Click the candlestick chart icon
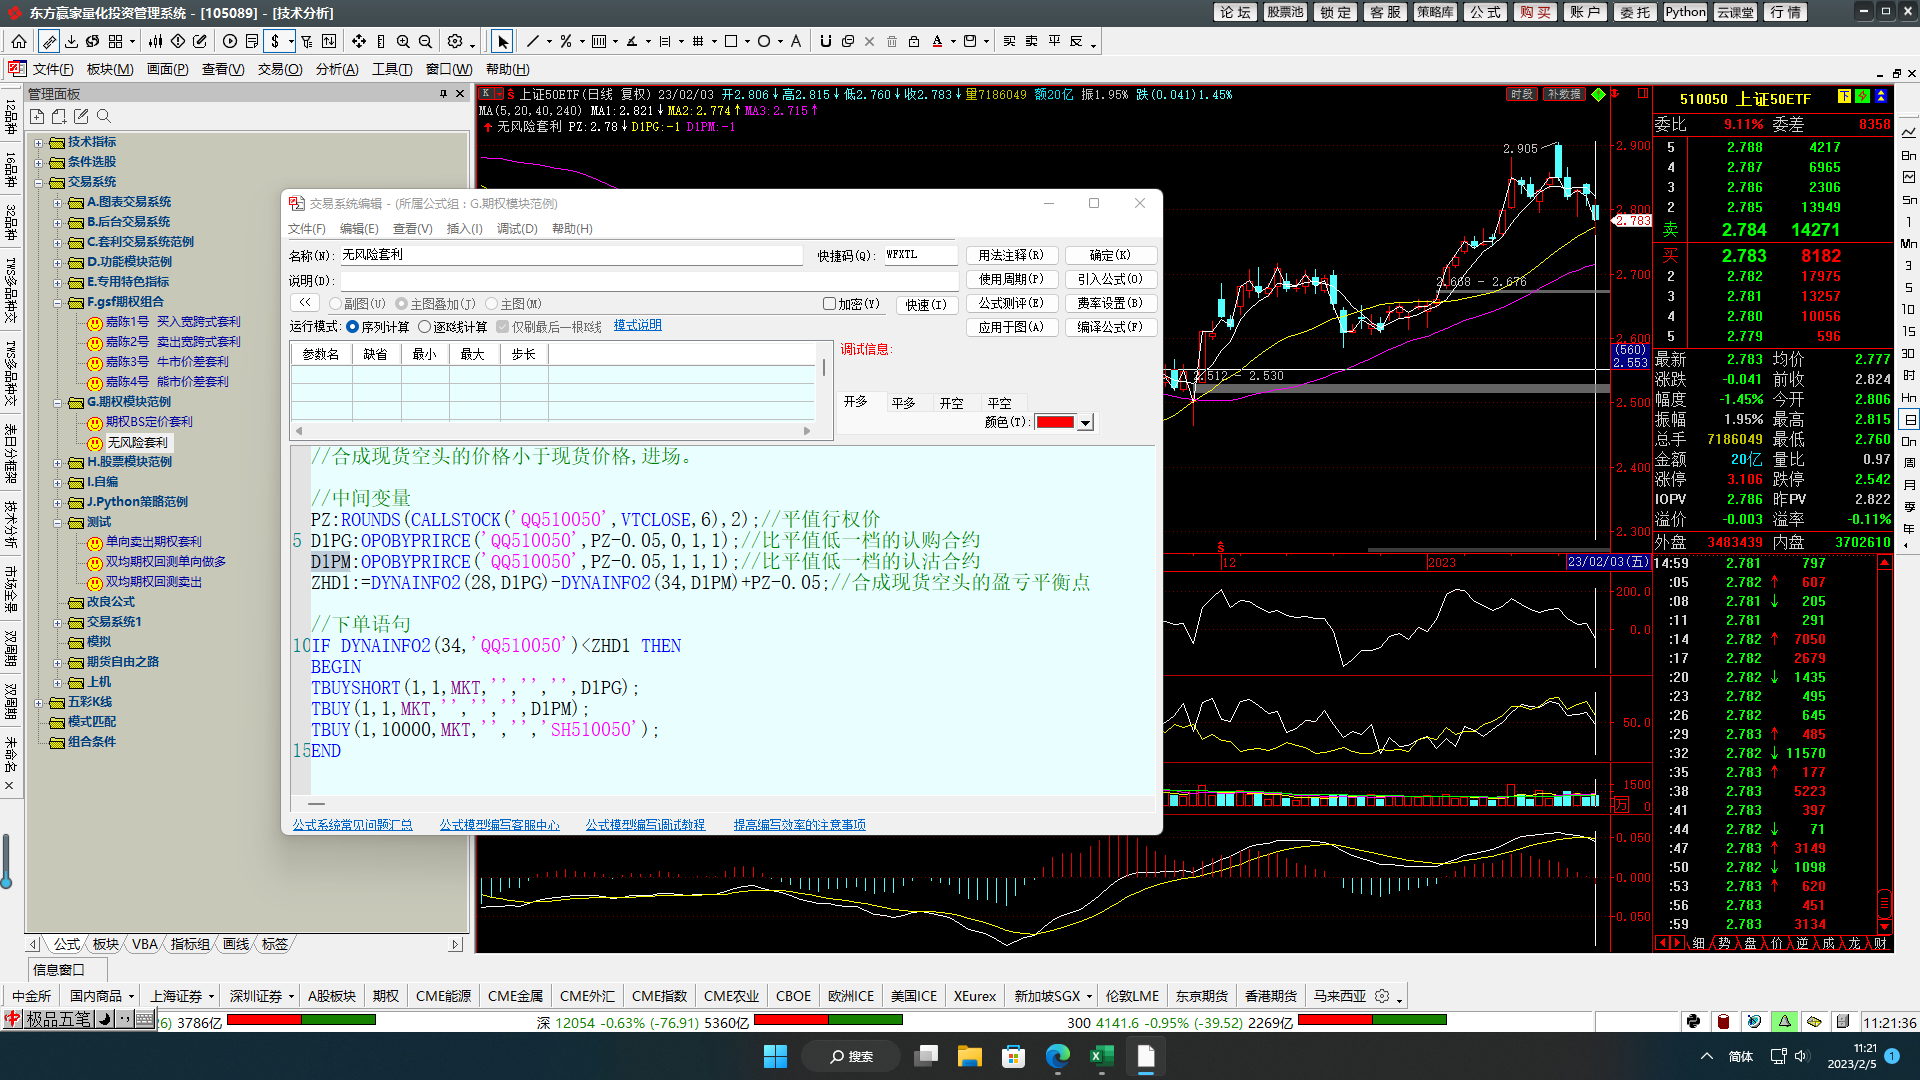Screen dimensions: 1920x1080 (x=155, y=41)
